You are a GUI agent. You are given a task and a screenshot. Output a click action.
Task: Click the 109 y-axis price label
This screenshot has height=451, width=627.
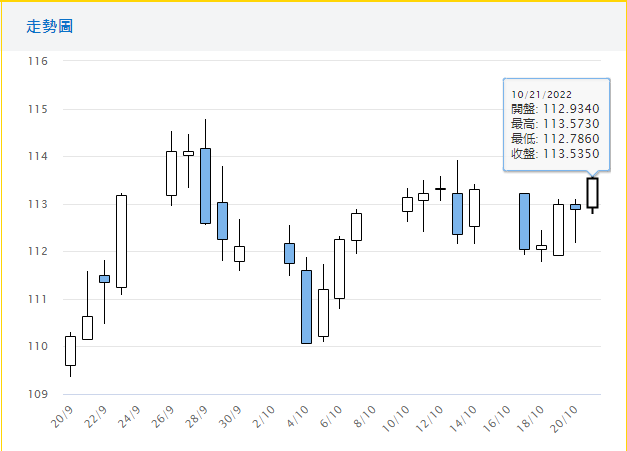pyautogui.click(x=38, y=394)
